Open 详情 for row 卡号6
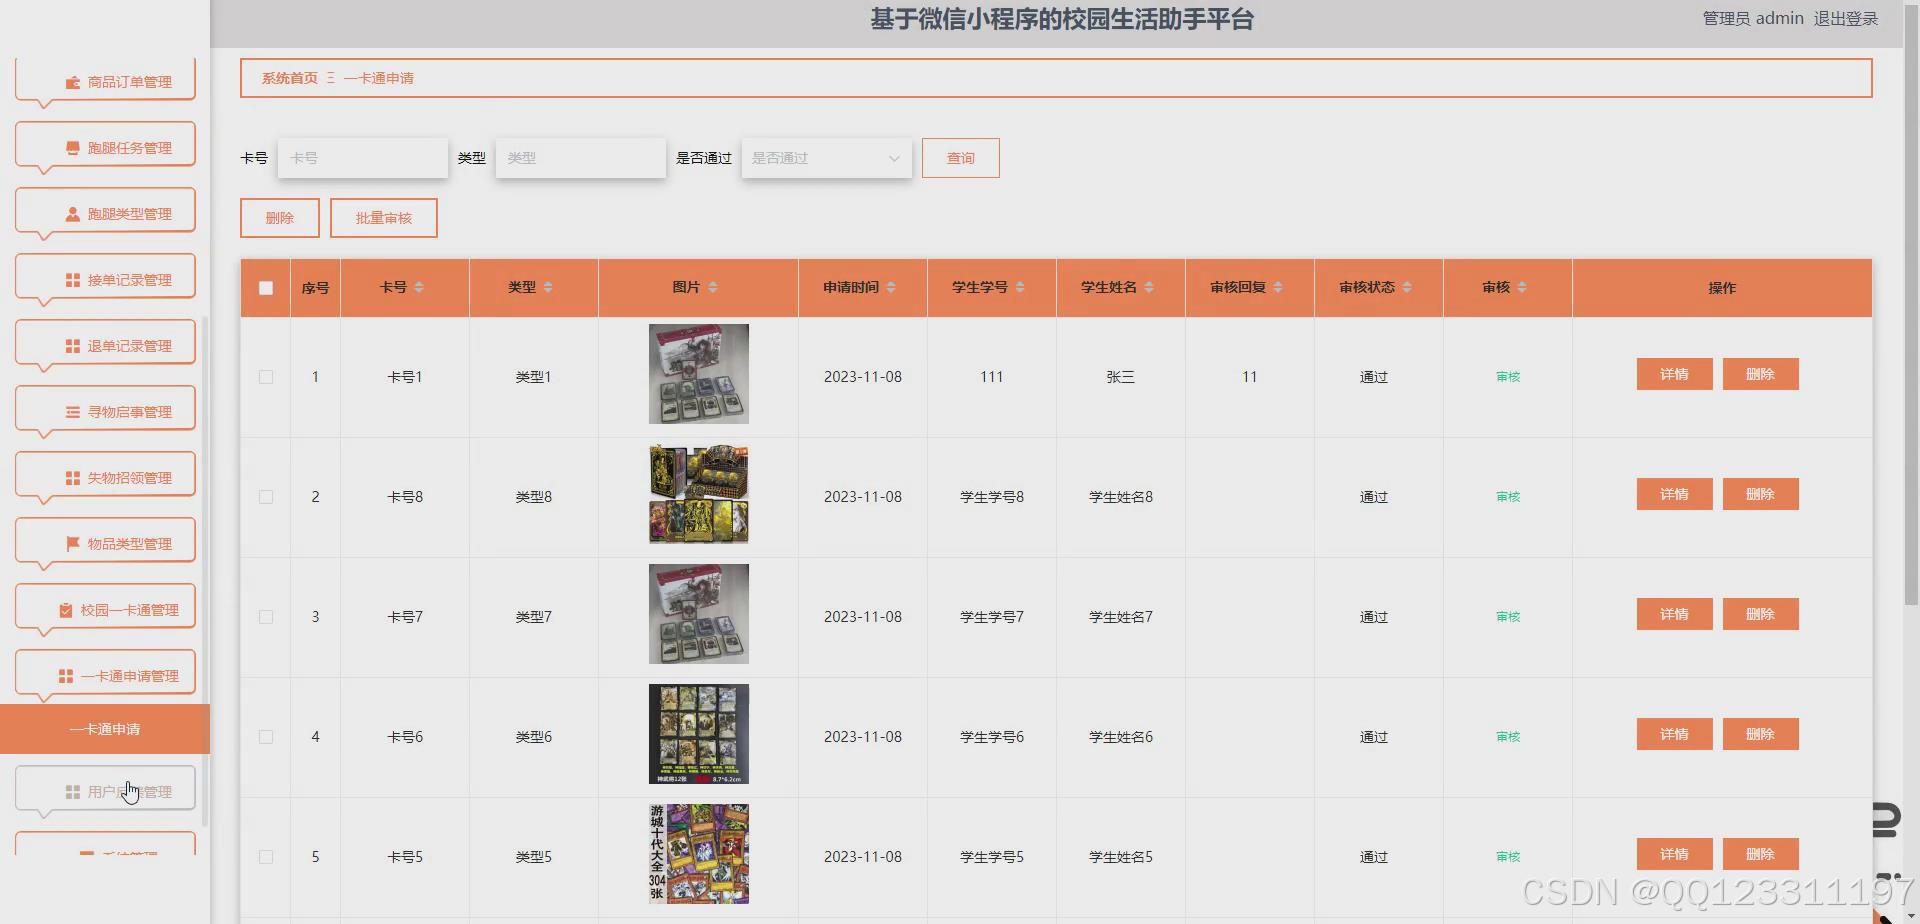Image resolution: width=1920 pixels, height=924 pixels. (1675, 734)
